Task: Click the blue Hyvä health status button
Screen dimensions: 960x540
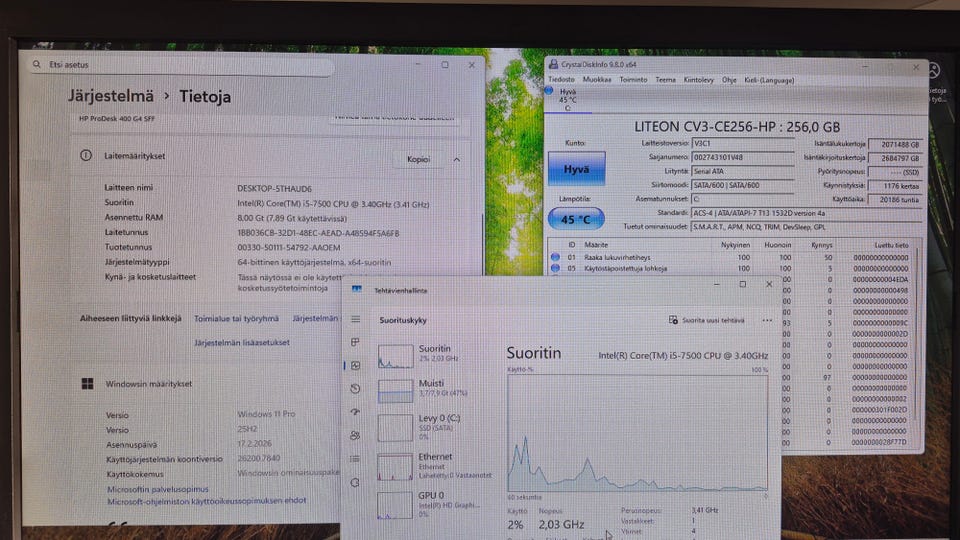Action: coord(576,169)
